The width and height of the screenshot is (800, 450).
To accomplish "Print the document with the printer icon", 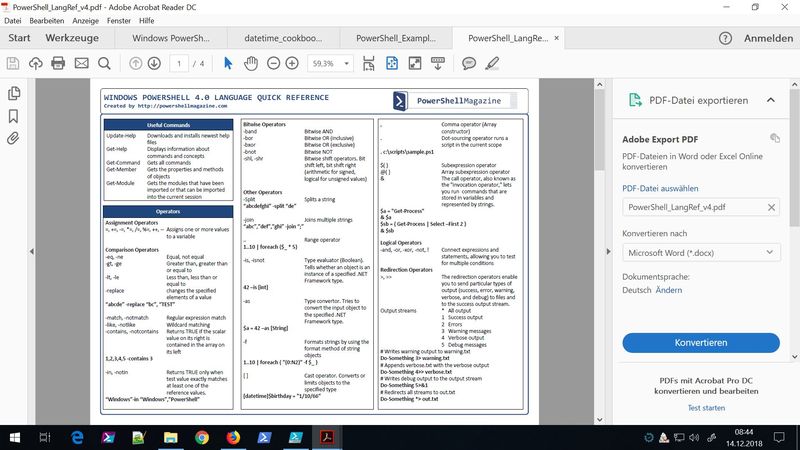I will pyautogui.click(x=58, y=63).
